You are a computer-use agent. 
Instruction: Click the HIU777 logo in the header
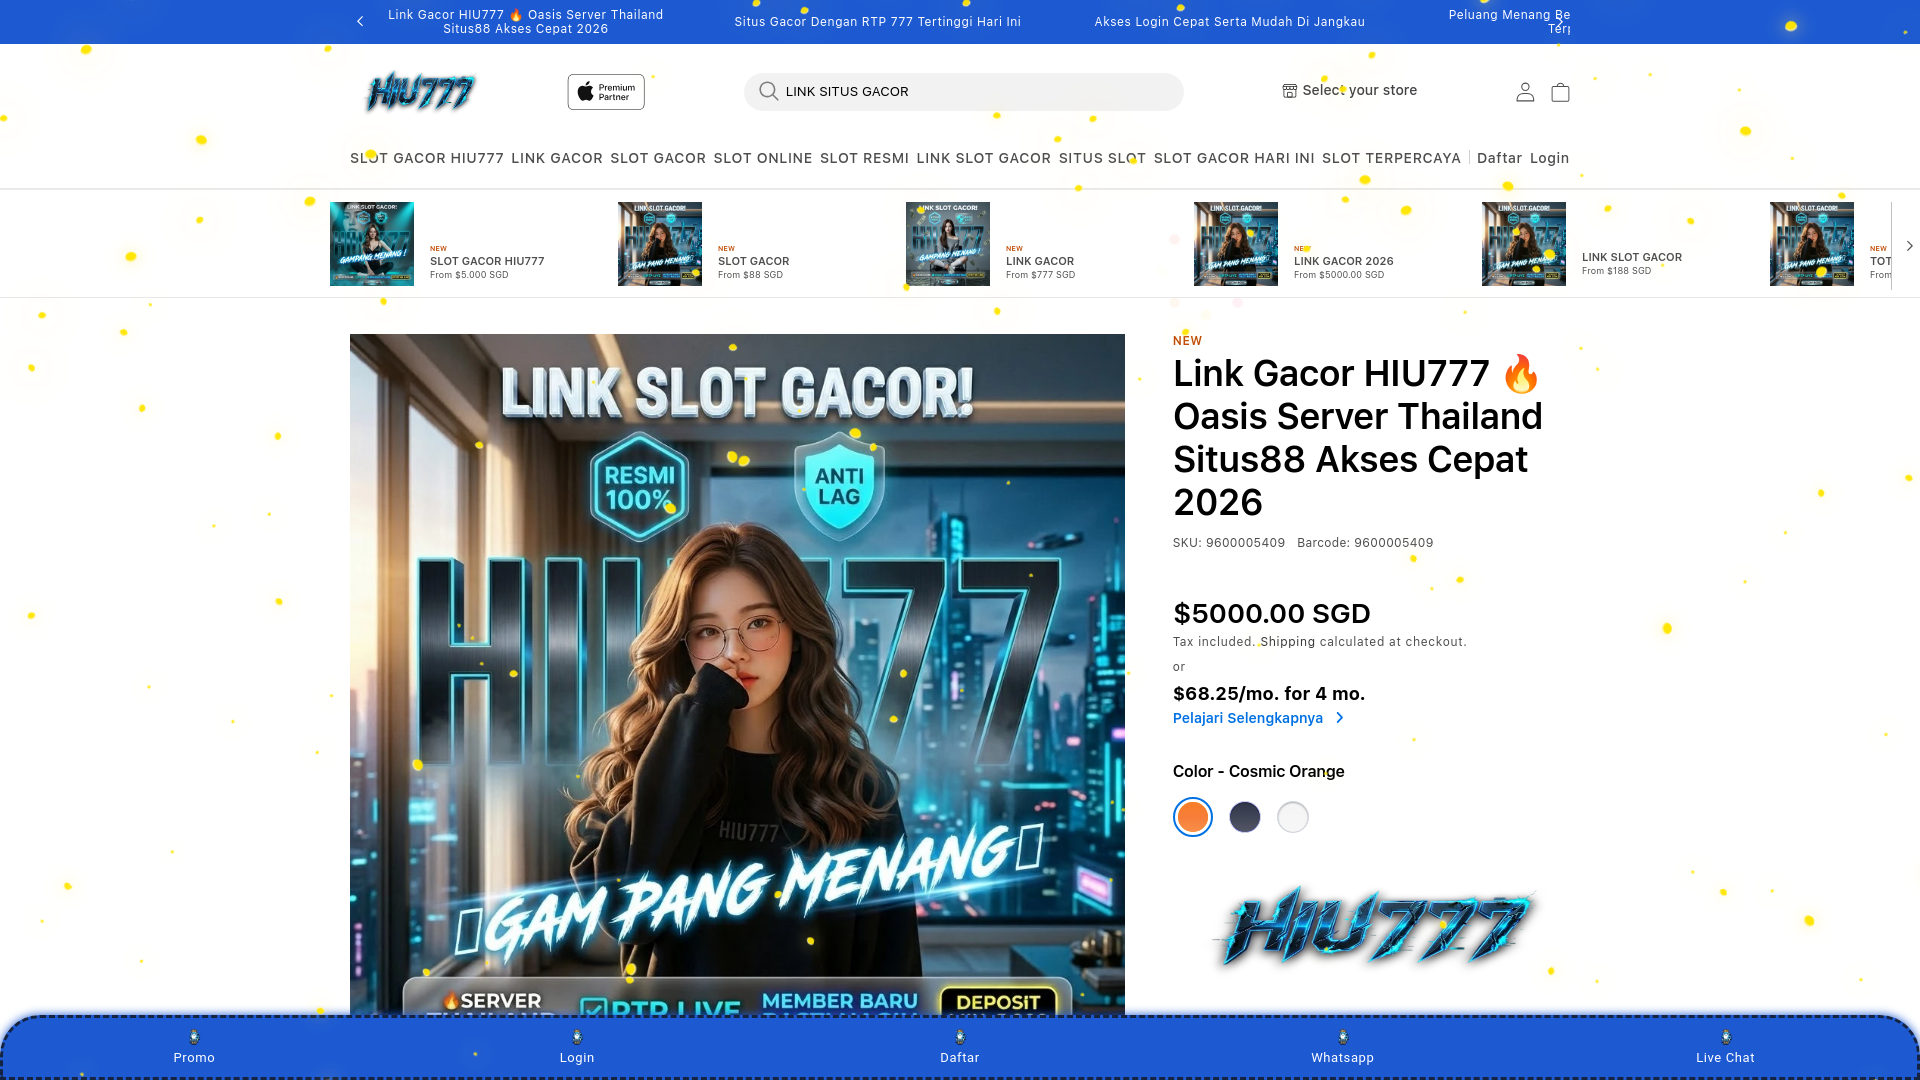(x=420, y=92)
